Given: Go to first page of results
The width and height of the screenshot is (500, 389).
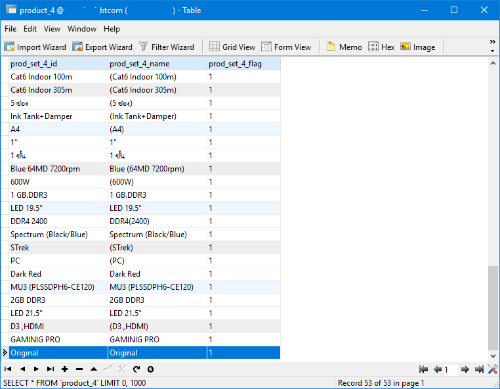Looking at the screenshot, I should tap(423, 369).
